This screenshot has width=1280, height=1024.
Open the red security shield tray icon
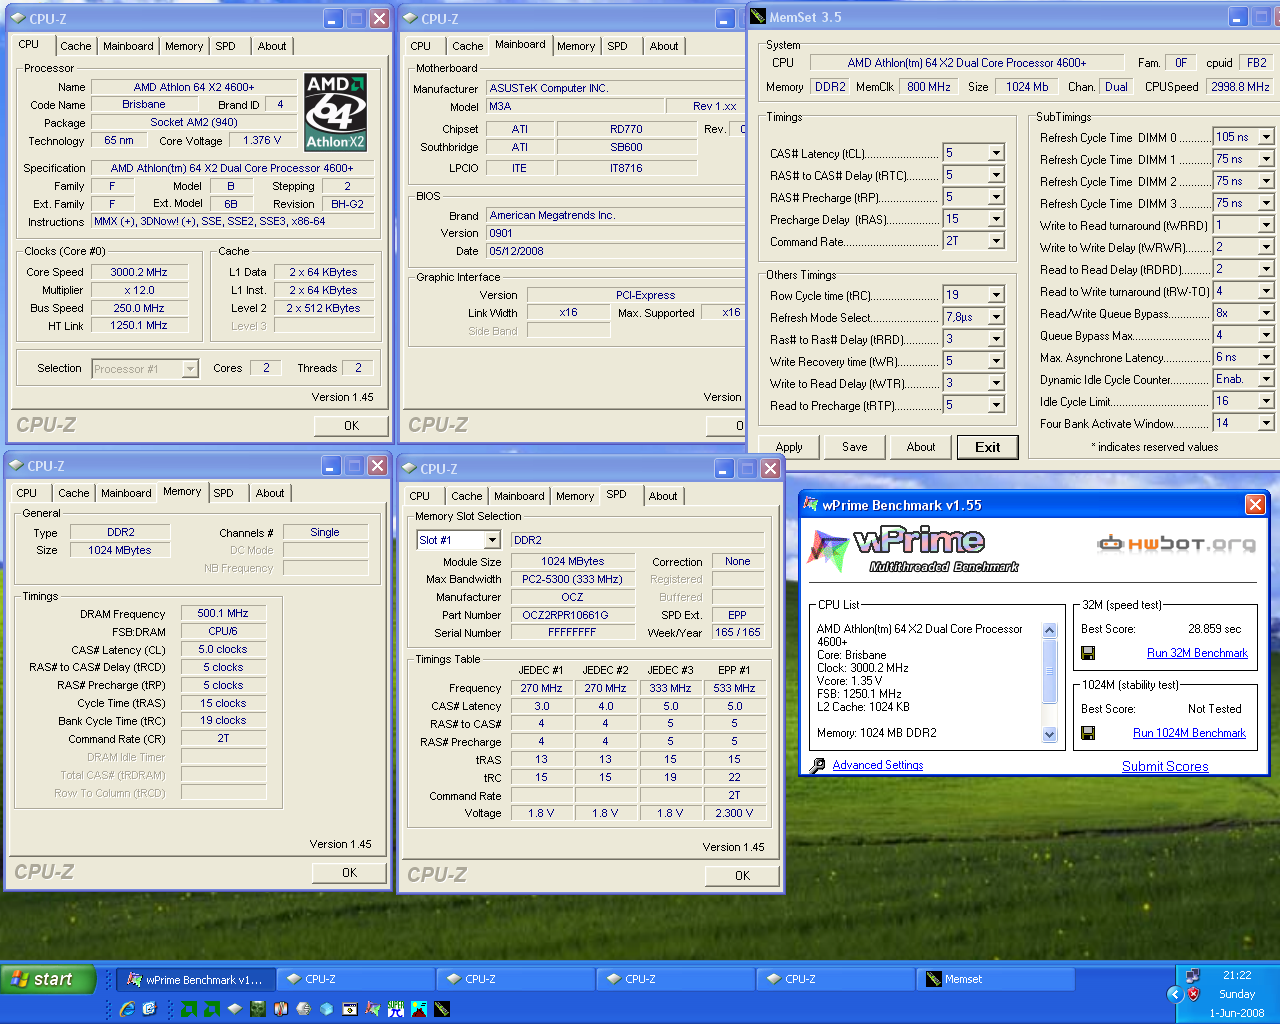pyautogui.click(x=1193, y=994)
